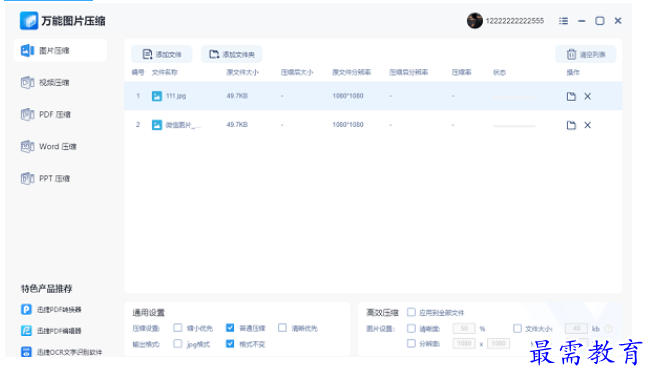Click the resolution width input field
Viewport: 651px width, 384px height.
pos(464,343)
